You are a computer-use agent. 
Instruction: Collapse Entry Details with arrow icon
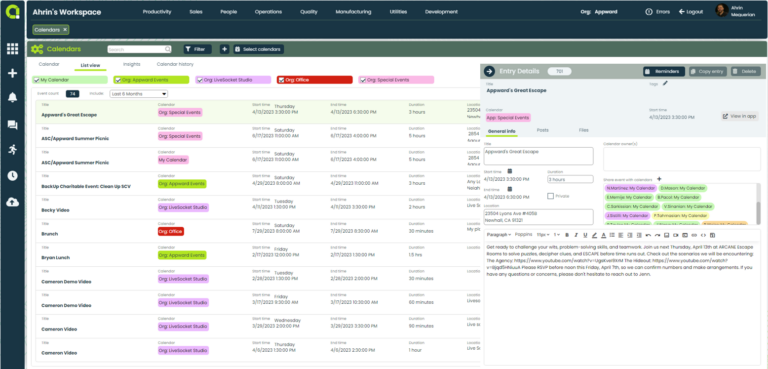[489, 72]
